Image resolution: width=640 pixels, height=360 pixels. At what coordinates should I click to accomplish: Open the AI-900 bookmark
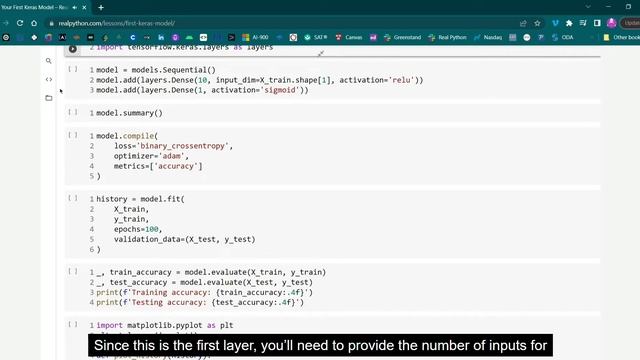click(255, 37)
